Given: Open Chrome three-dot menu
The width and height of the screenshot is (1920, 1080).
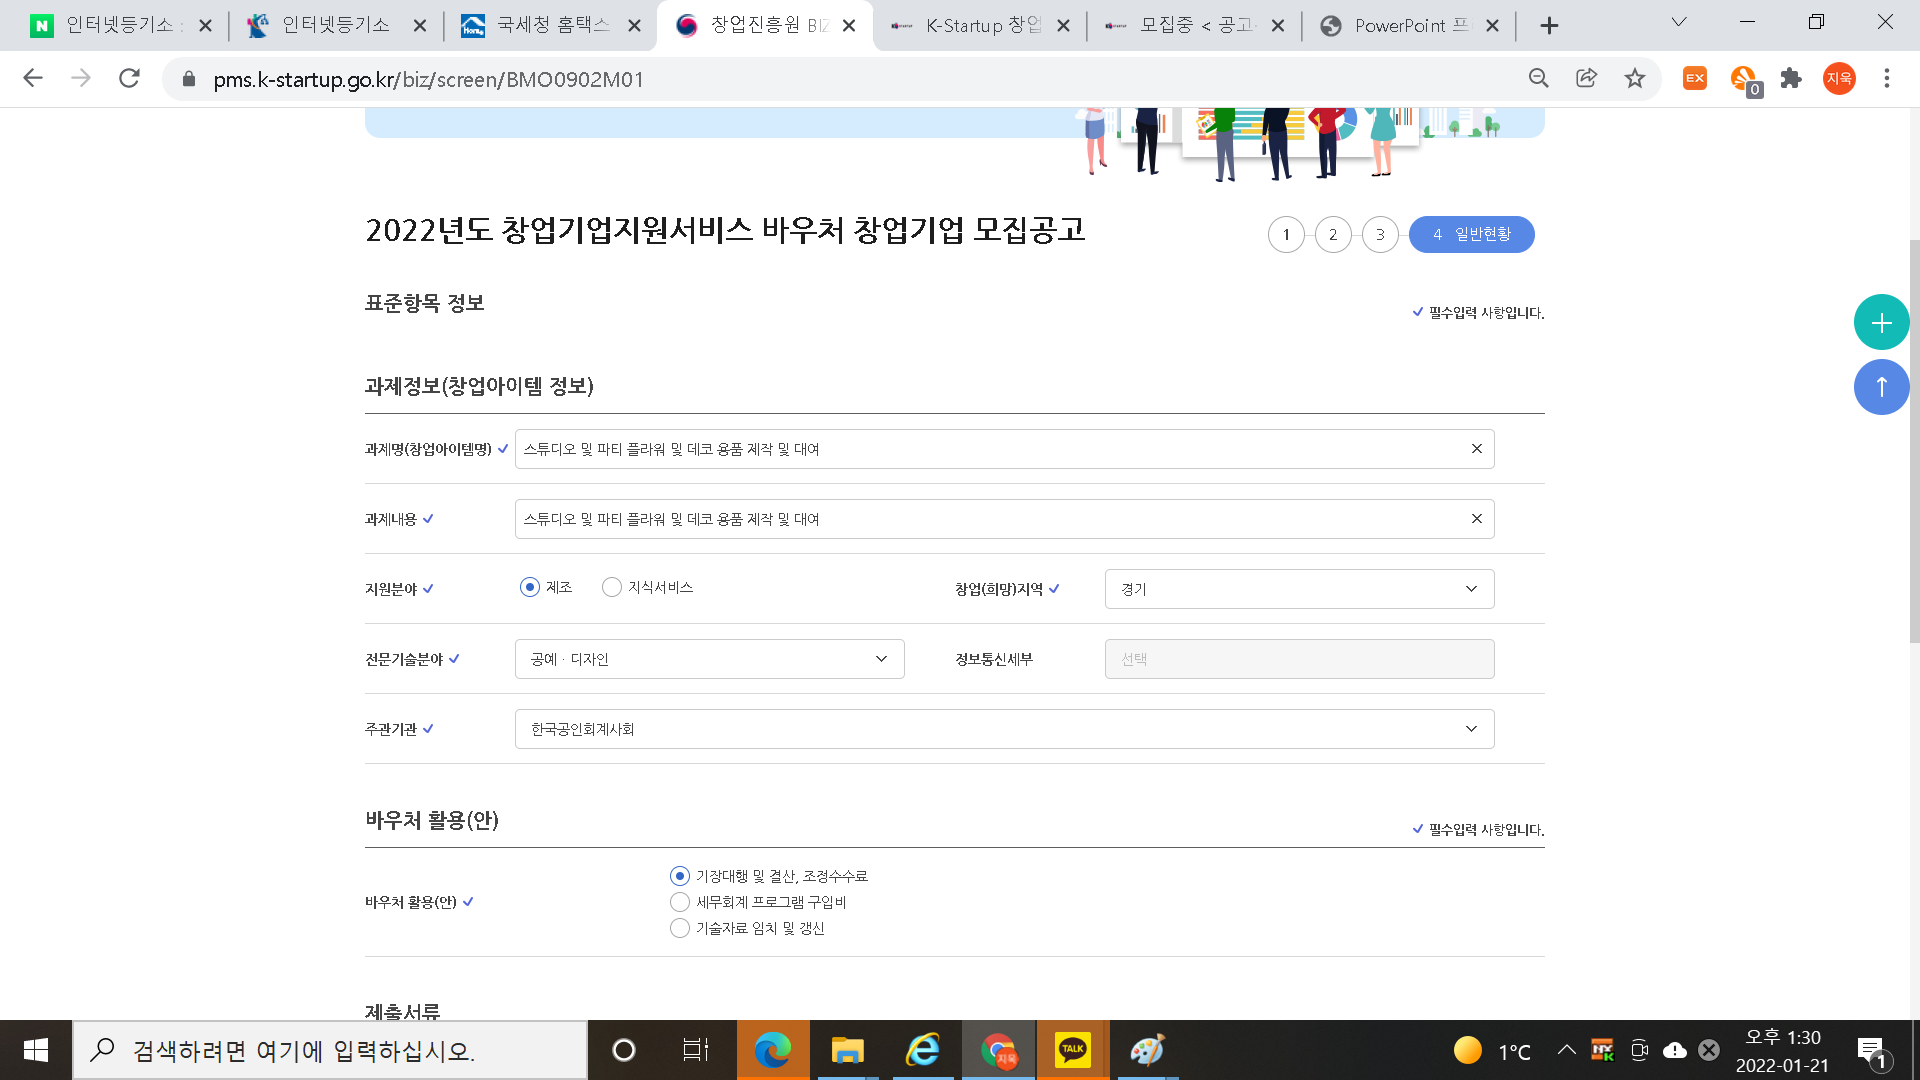Looking at the screenshot, I should [x=1887, y=78].
